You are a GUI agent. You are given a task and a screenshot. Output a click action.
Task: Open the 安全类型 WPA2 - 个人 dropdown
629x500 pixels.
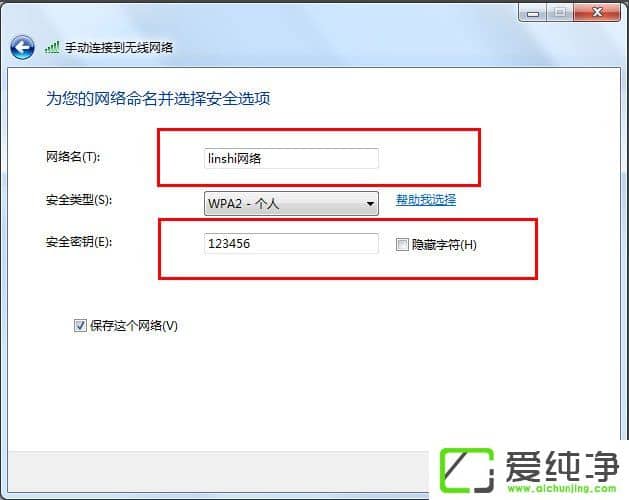(x=291, y=203)
